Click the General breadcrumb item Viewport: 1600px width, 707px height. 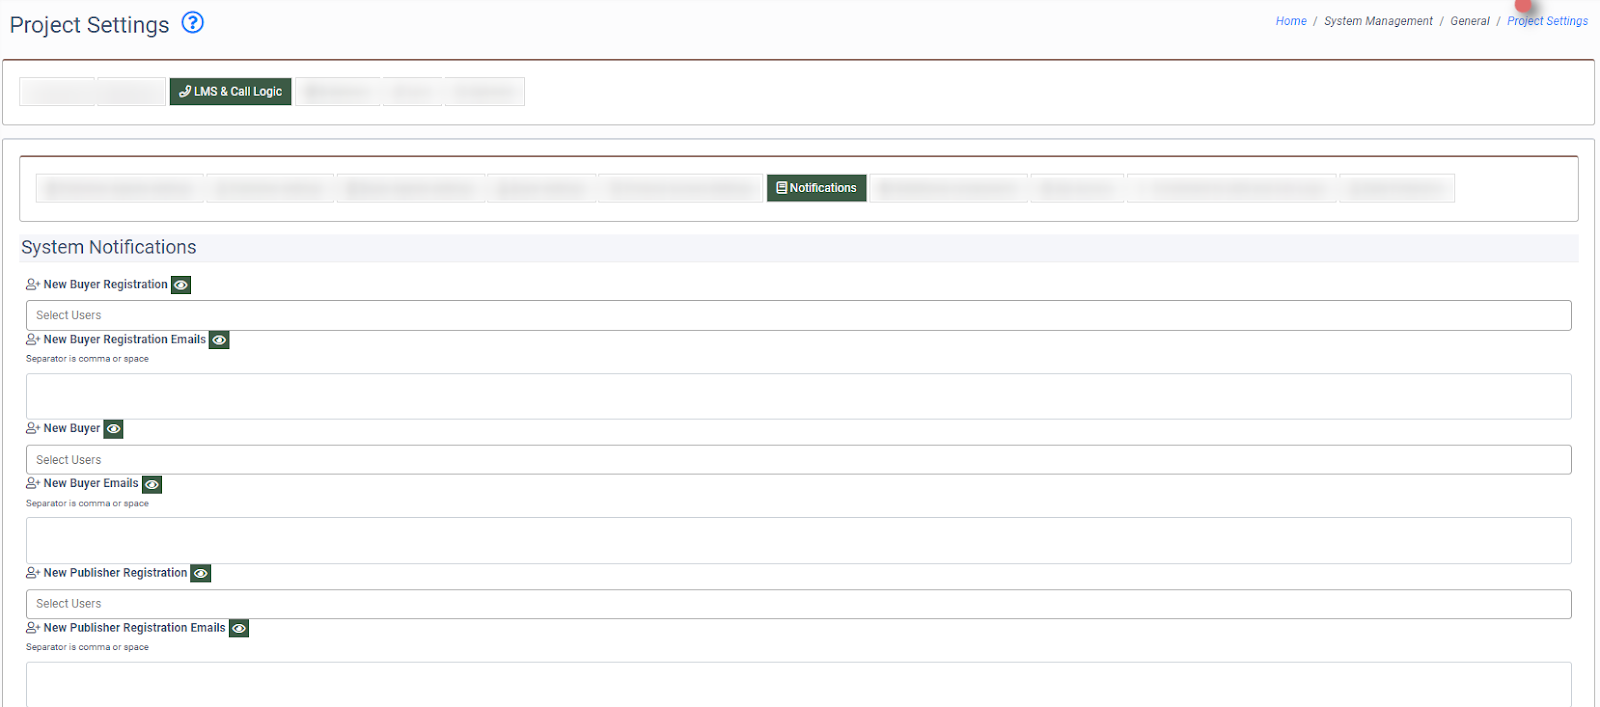click(1469, 21)
